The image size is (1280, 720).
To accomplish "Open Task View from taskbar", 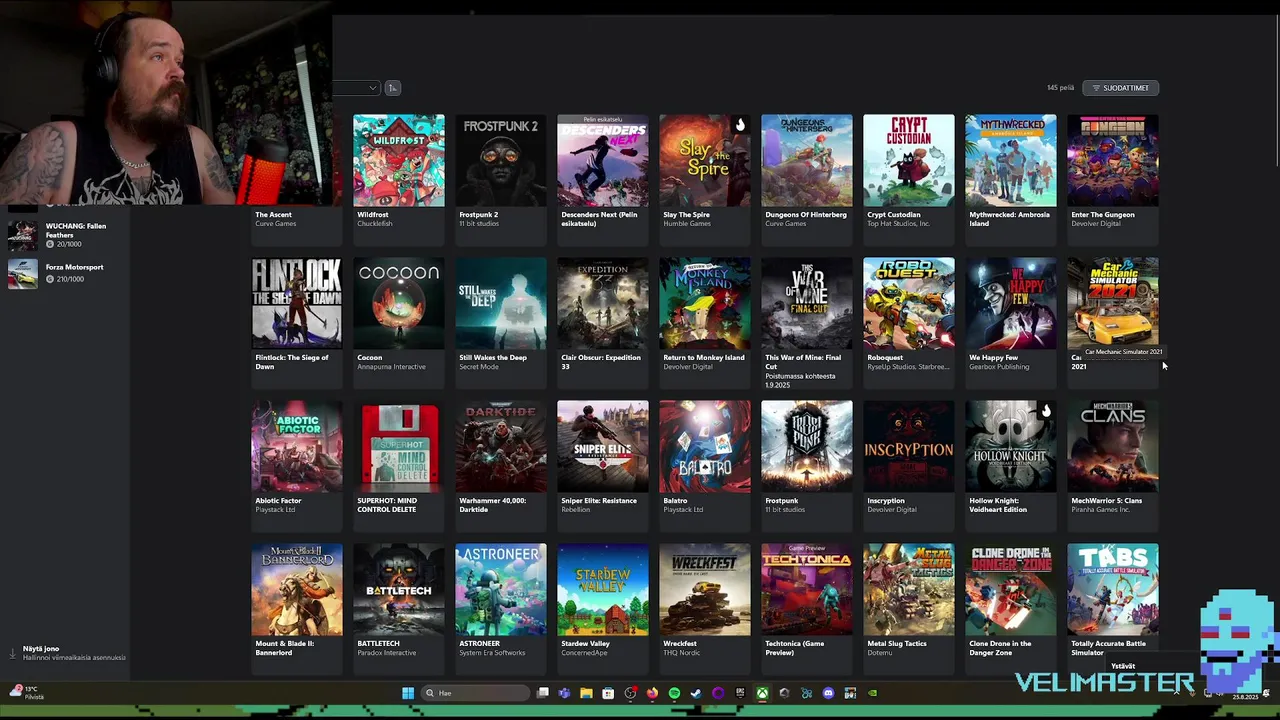I will click(x=543, y=693).
